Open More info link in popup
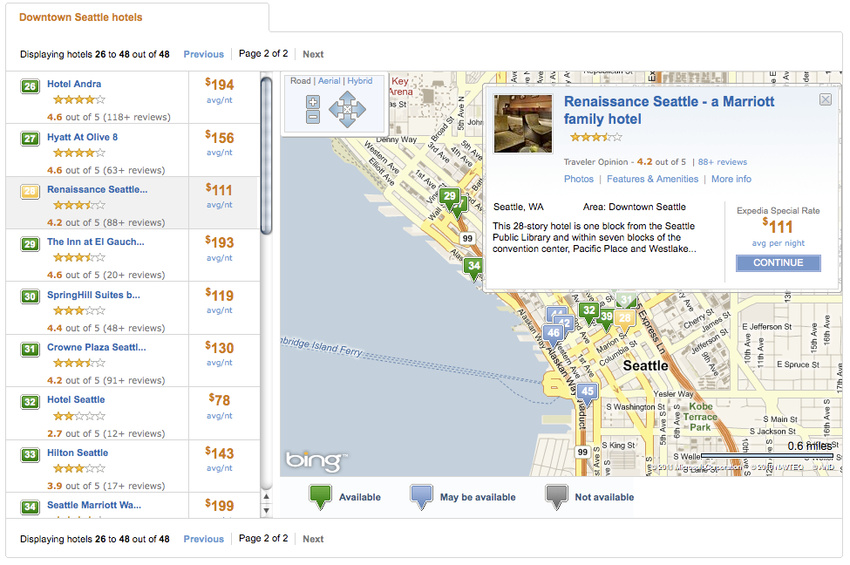Screen dimensions: 850x565 coord(731,179)
